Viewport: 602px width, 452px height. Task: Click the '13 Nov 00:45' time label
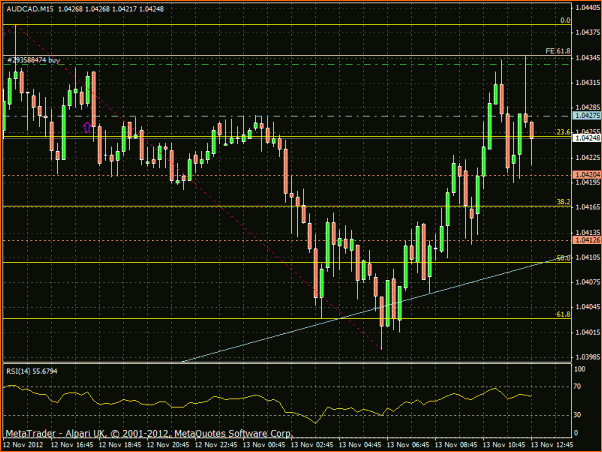tap(264, 445)
